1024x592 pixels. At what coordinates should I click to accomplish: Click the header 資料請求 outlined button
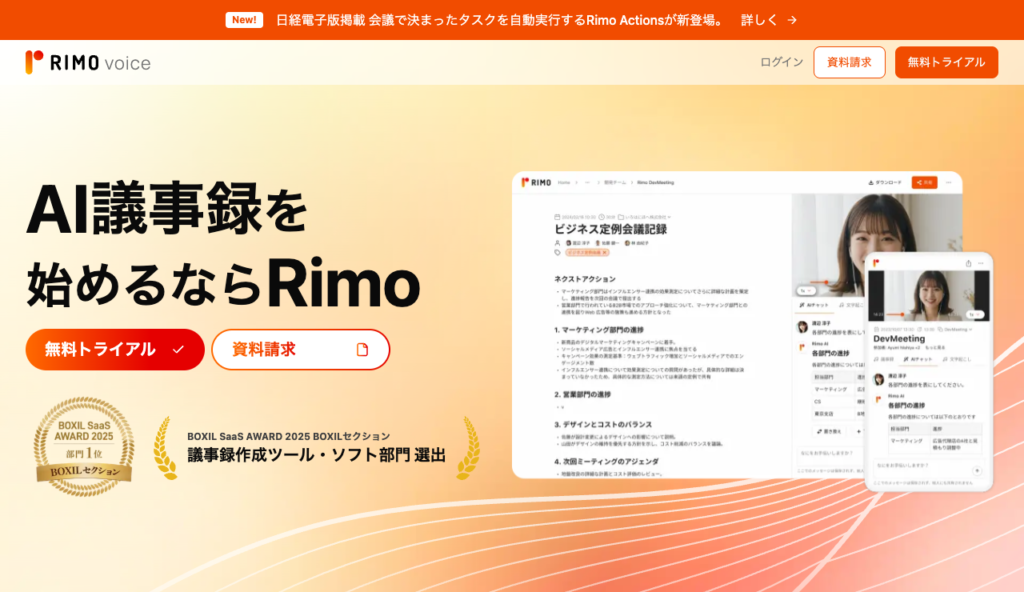click(x=849, y=63)
